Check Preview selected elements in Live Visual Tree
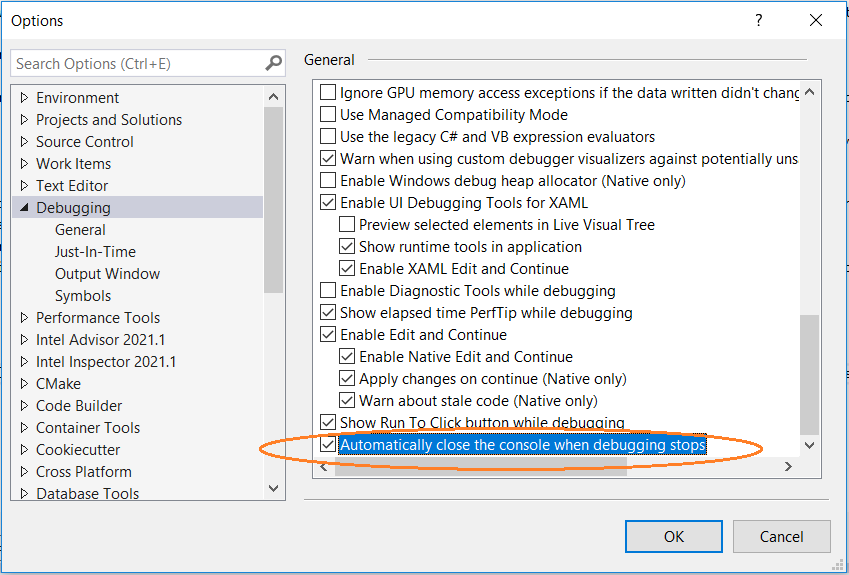 tap(347, 224)
